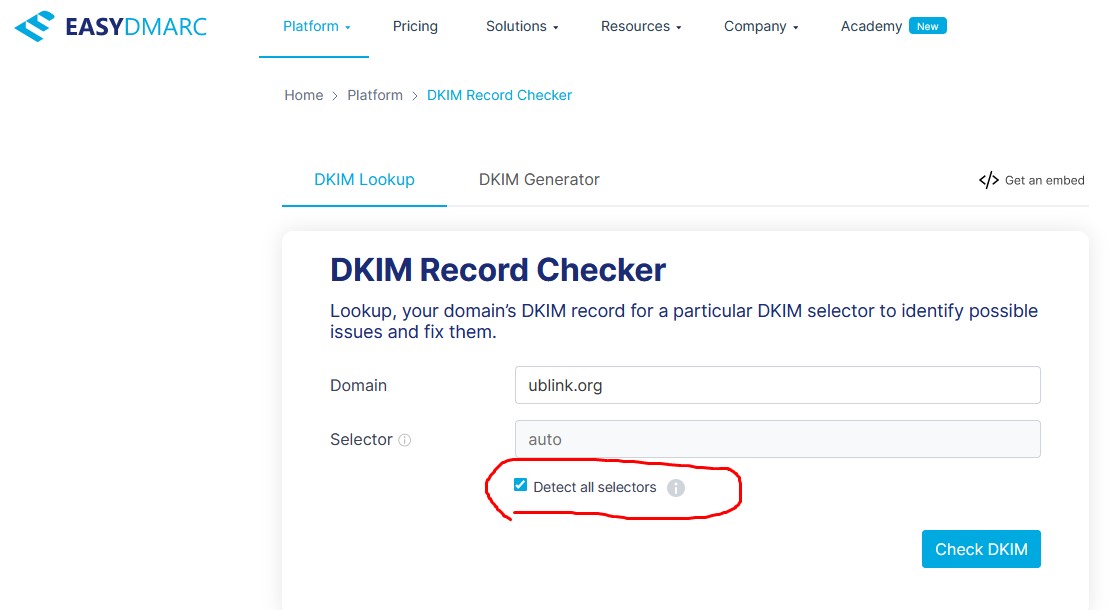Click the info icon next to Detect all selectors
The height and width of the screenshot is (610, 1110).
click(x=676, y=488)
